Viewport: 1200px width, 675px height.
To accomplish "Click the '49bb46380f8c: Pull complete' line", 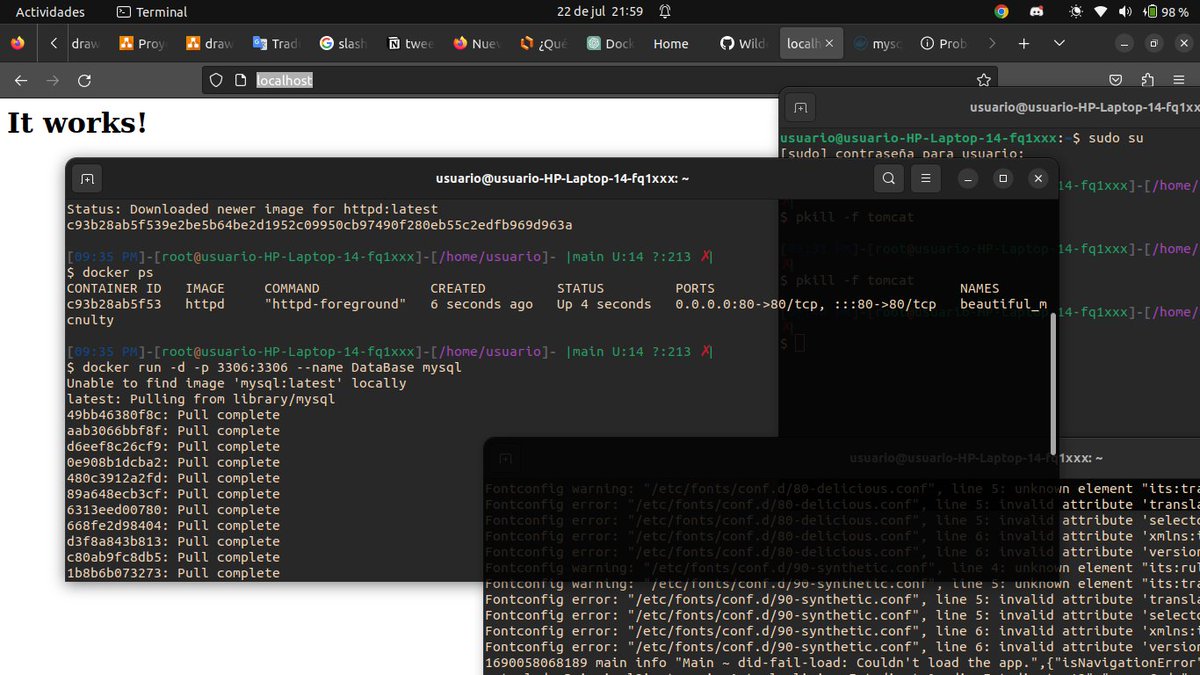I will [x=173, y=415].
